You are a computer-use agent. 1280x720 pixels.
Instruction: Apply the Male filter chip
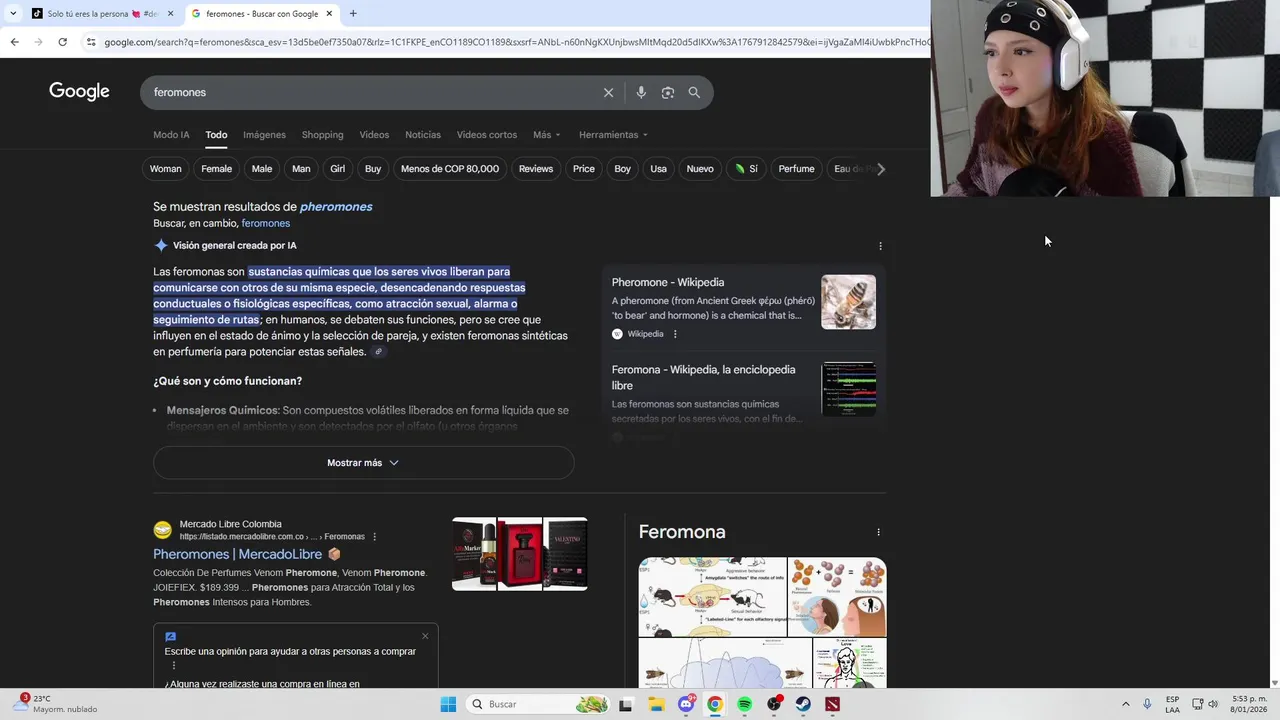(262, 169)
